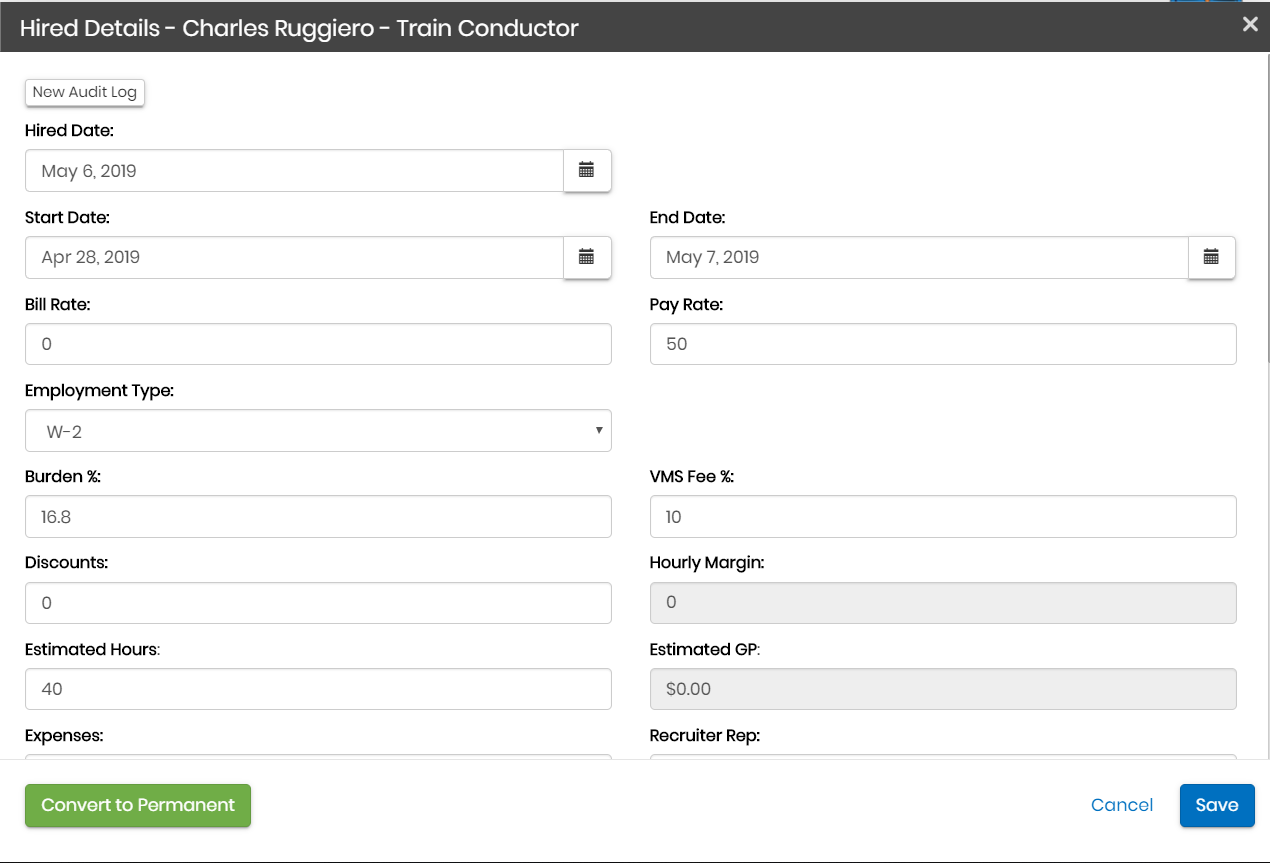
Task: Select the Burden % input field
Action: [x=318, y=517]
